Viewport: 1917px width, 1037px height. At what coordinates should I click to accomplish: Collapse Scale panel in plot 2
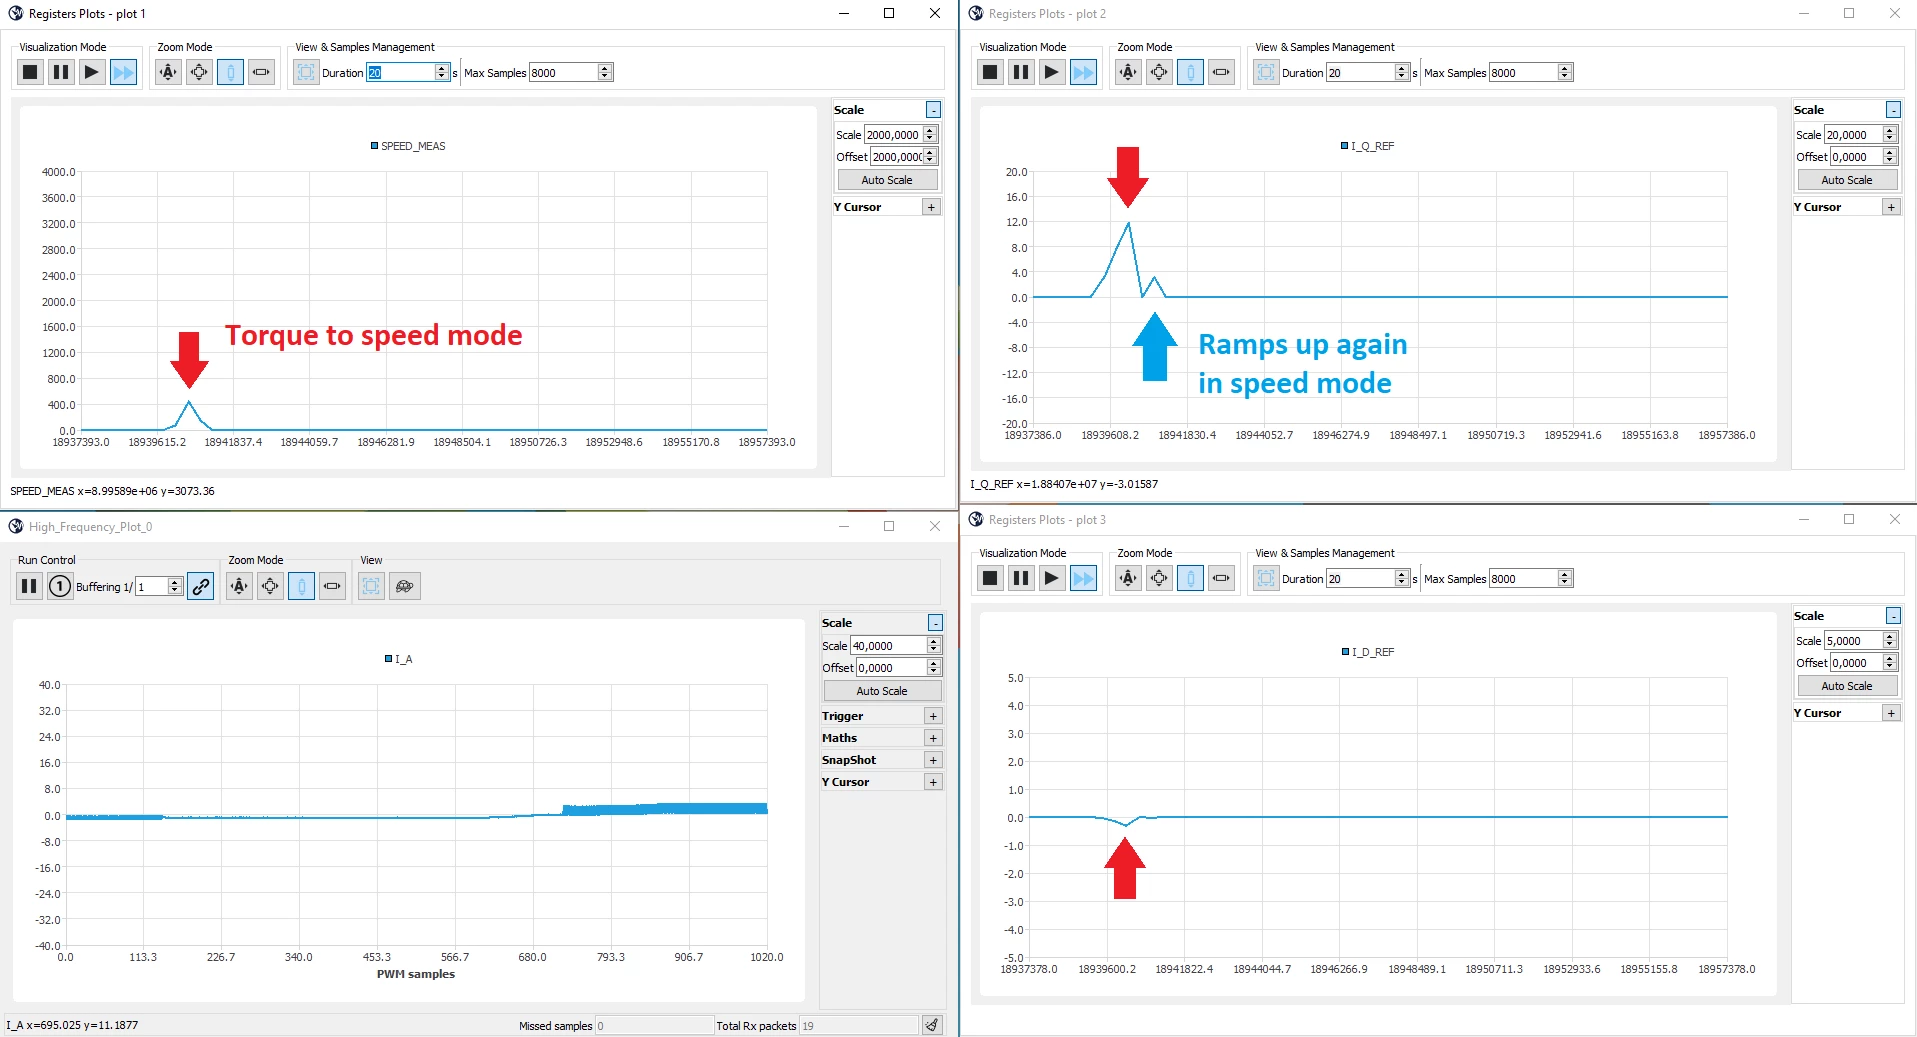(x=1893, y=110)
